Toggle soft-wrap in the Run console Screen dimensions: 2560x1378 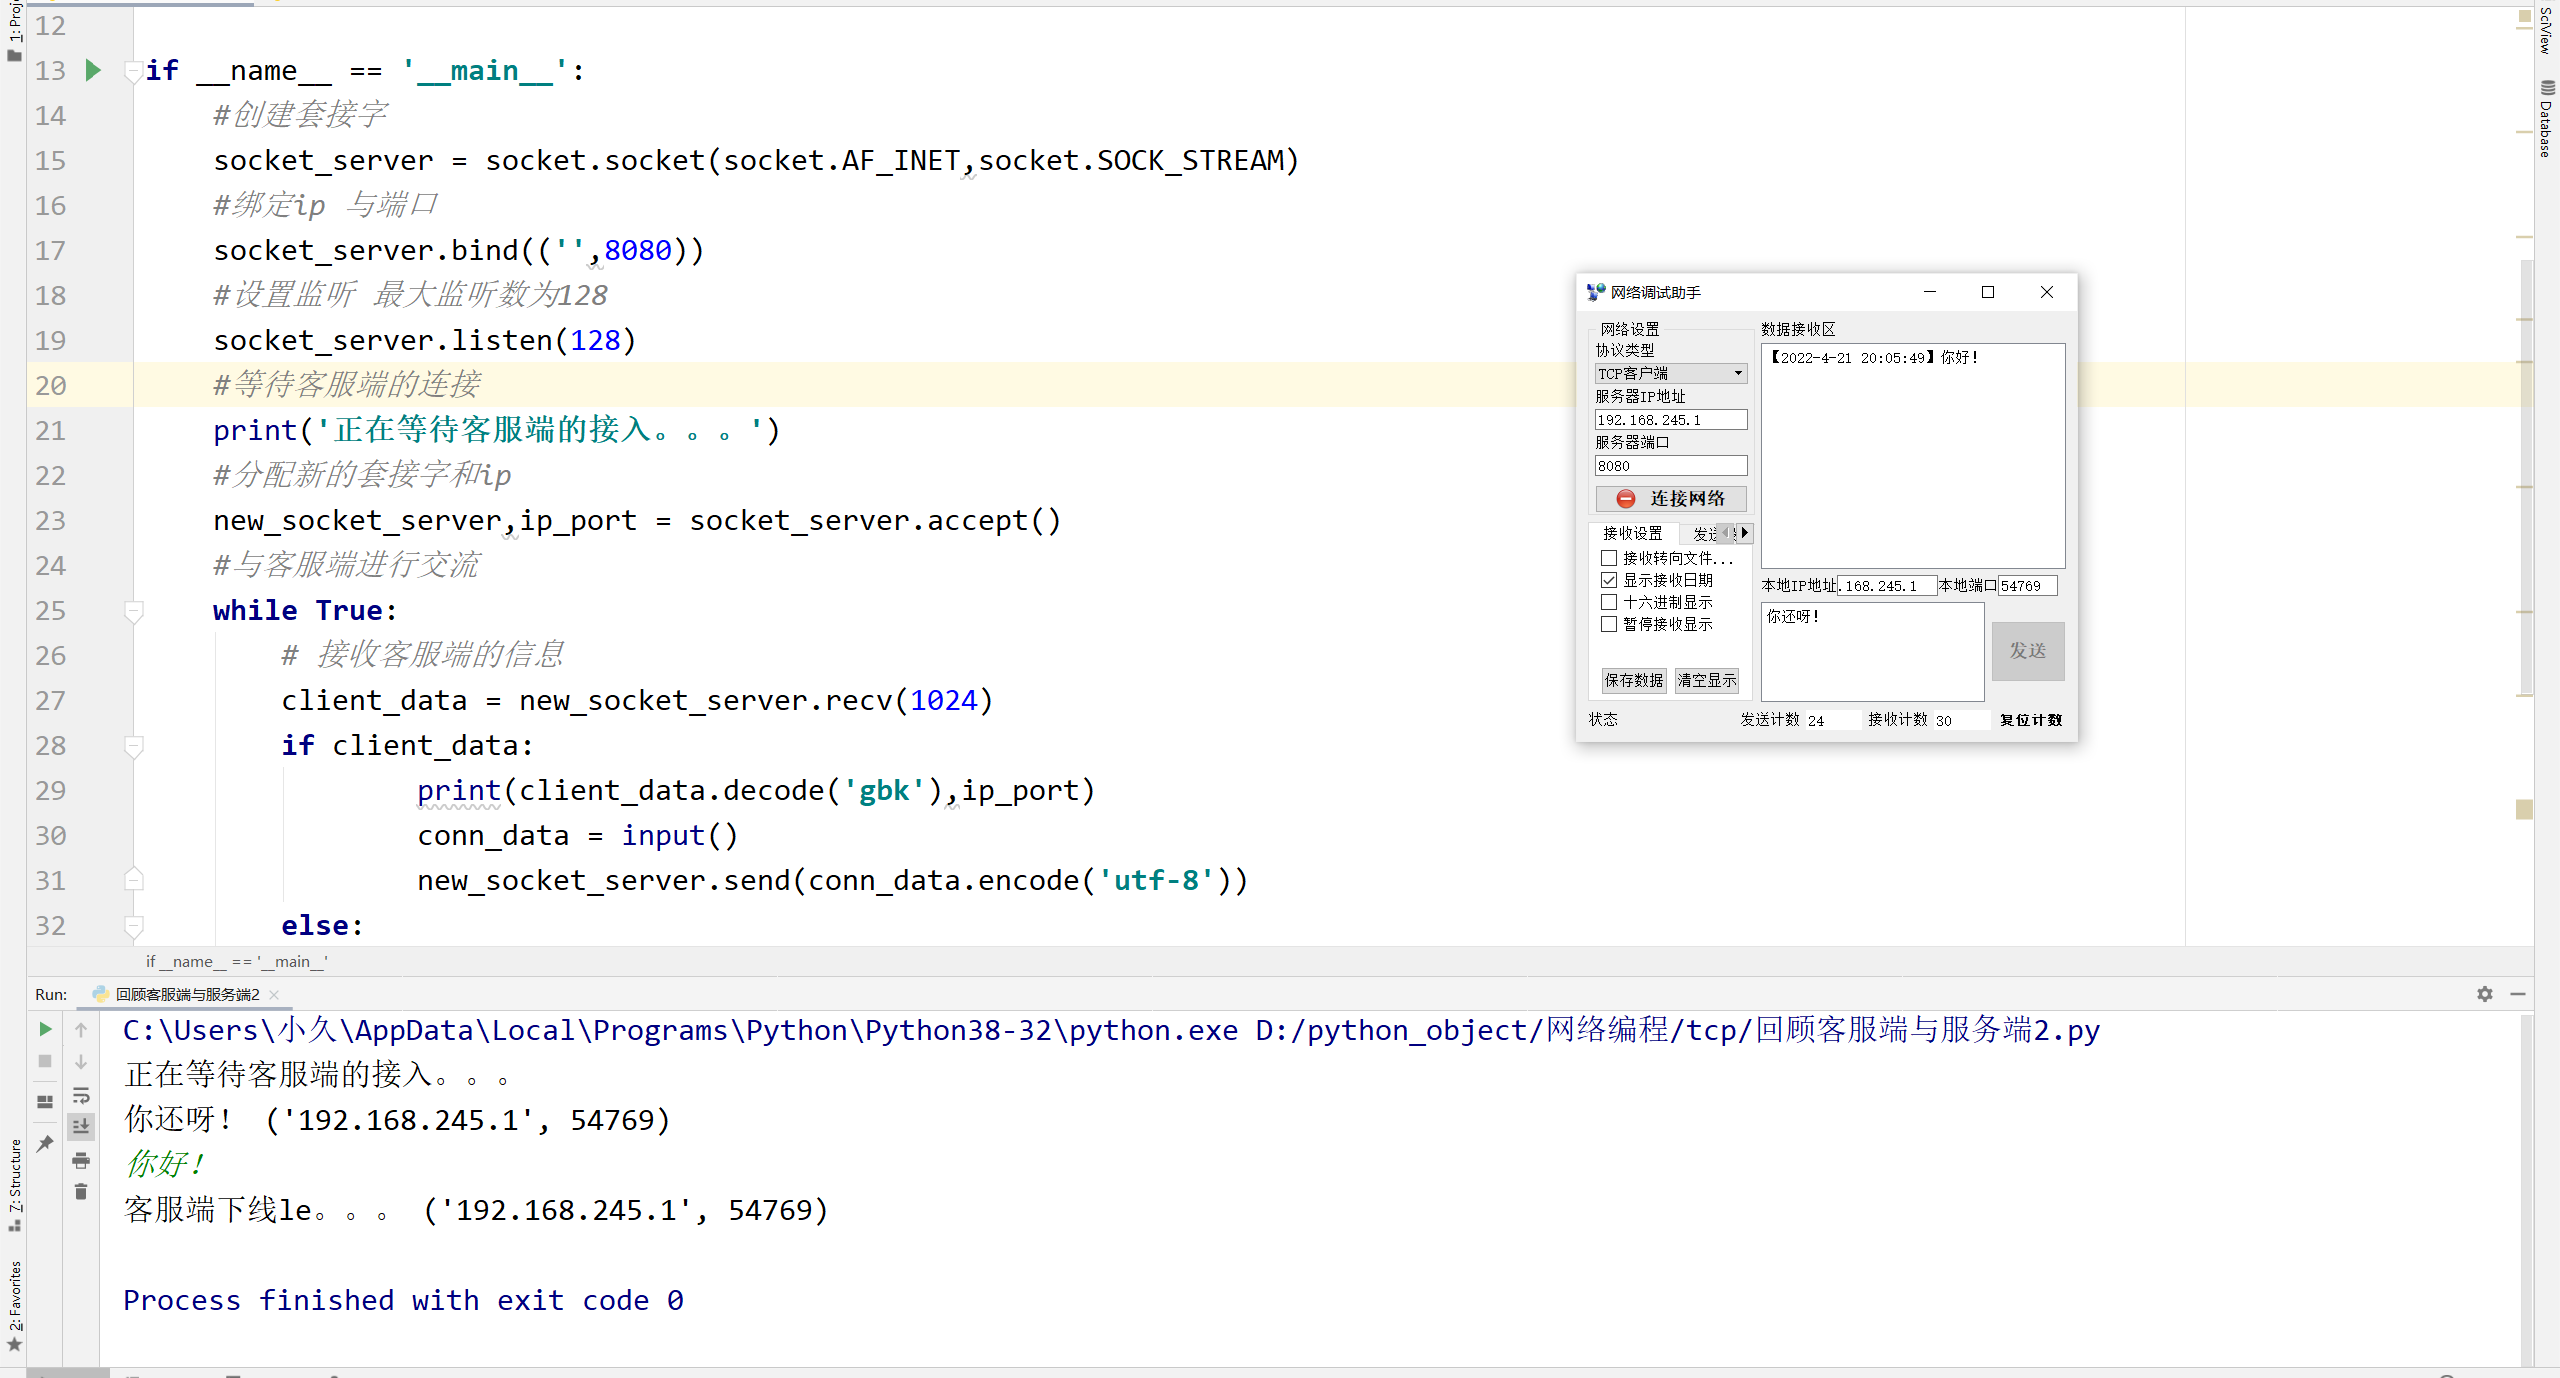(81, 1095)
